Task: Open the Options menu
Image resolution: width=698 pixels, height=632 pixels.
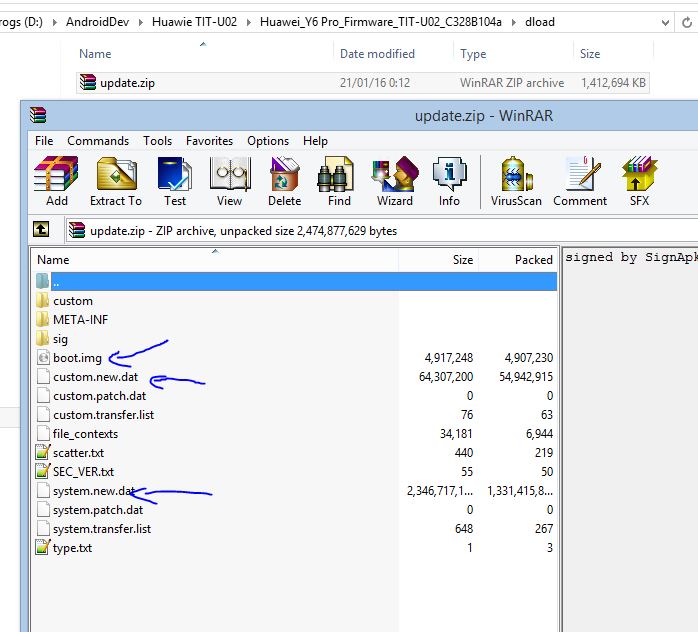Action: (268, 141)
